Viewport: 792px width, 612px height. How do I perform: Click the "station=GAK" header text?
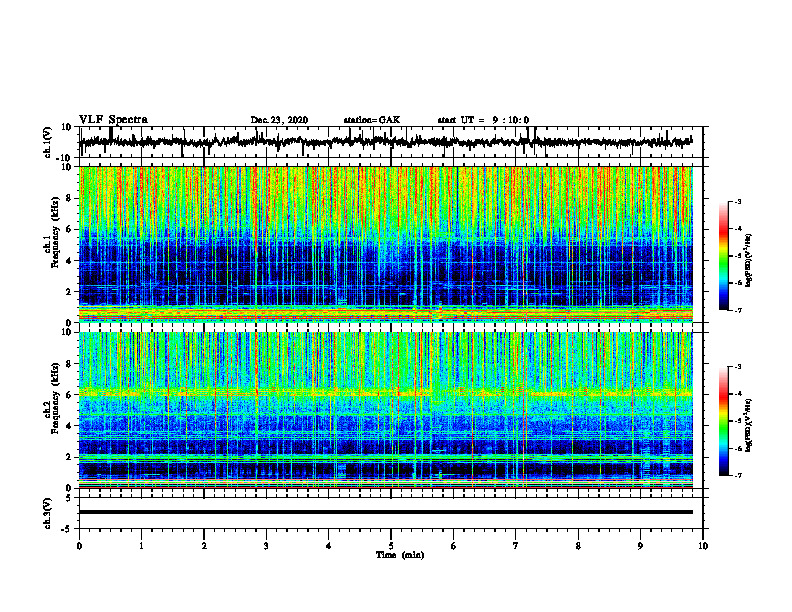372,120
